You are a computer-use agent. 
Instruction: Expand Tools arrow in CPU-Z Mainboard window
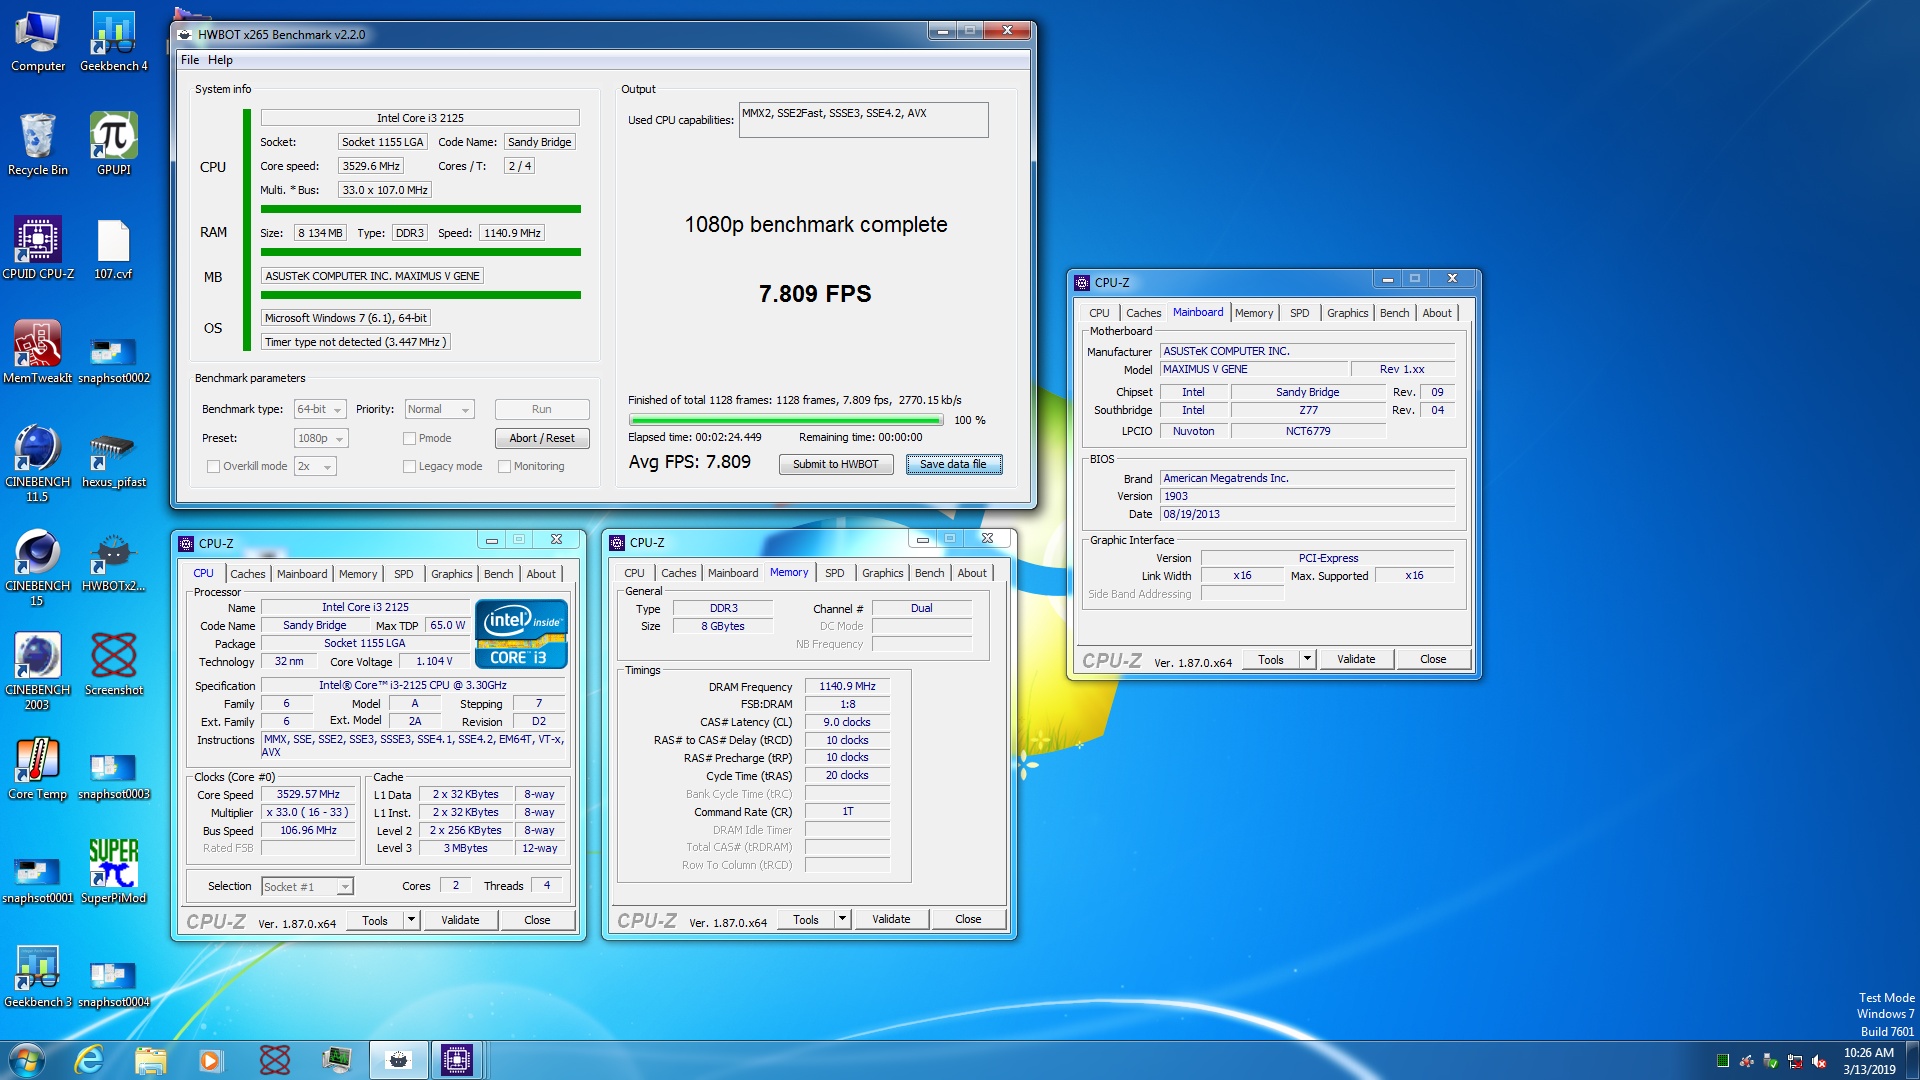tap(1307, 659)
